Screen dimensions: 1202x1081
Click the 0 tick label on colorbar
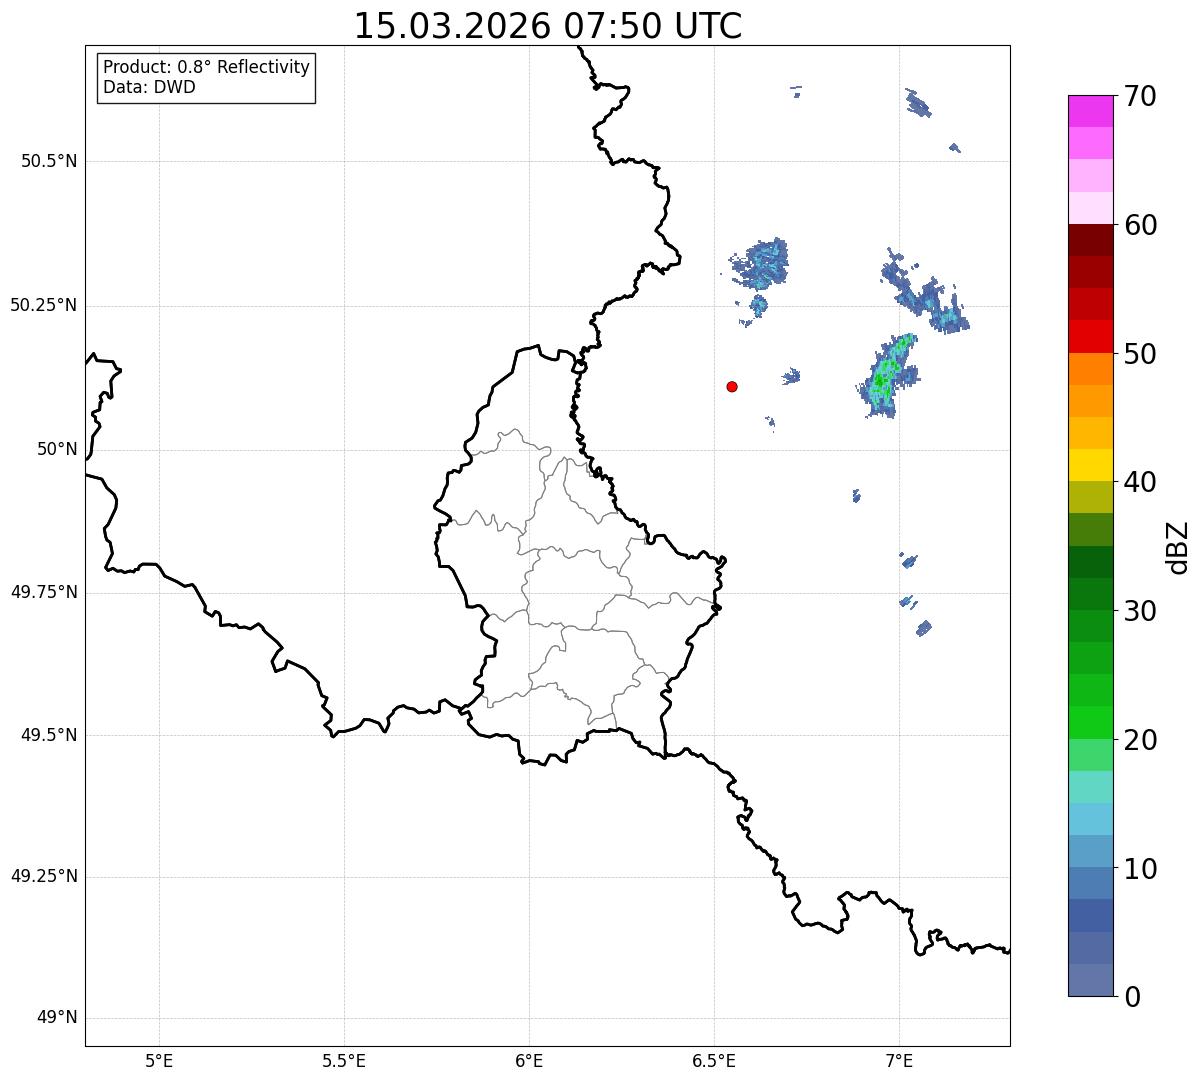(1133, 997)
